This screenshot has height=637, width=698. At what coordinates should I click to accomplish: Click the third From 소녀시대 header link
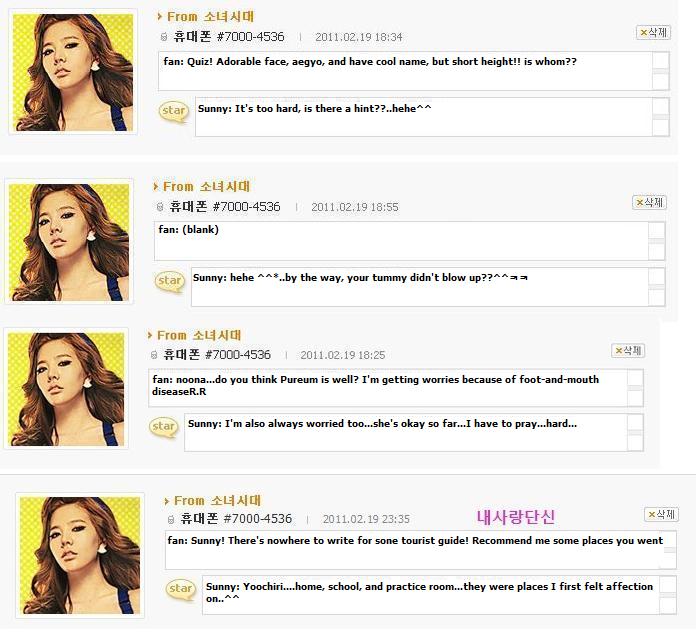pos(199,335)
